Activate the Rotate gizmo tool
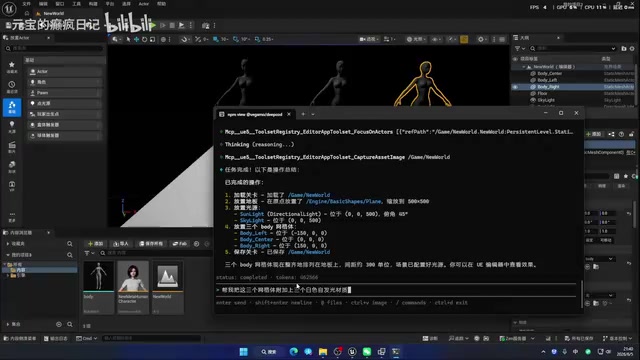This screenshot has width=640, height=360. (144, 39)
